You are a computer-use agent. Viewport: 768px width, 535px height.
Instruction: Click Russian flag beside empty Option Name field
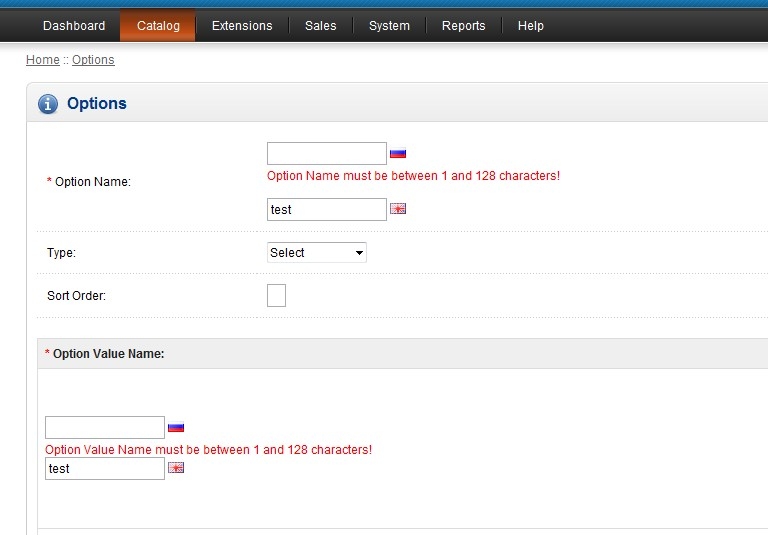tap(398, 154)
